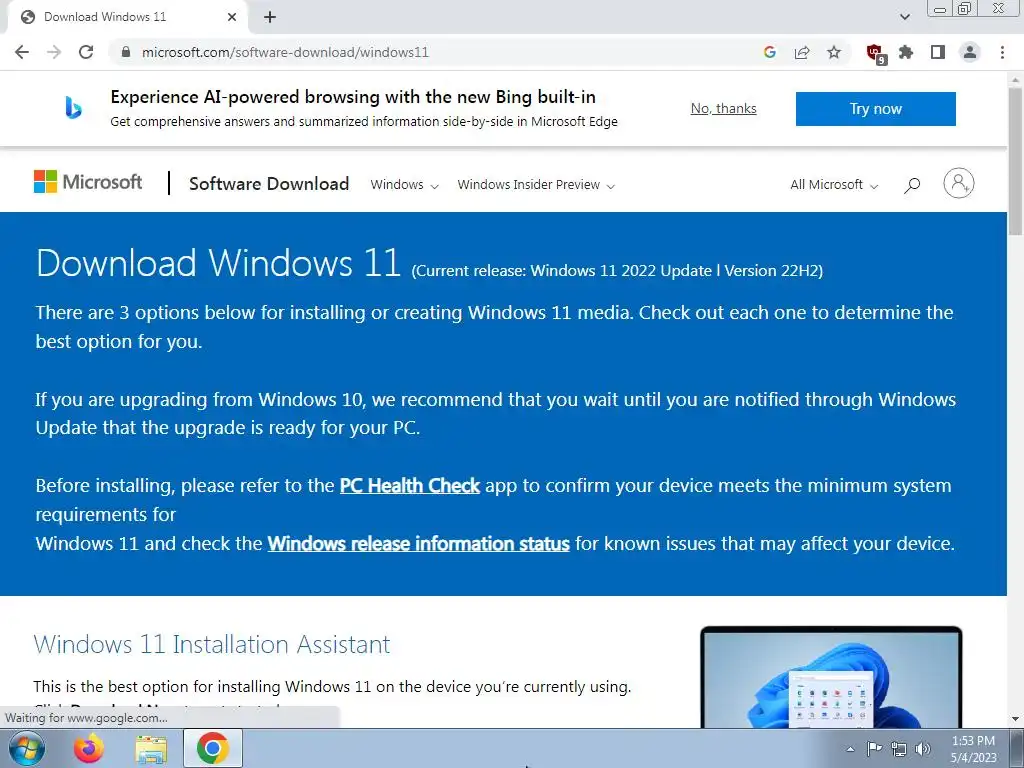Open the volume speaker tray icon
The image size is (1024, 768).
(923, 749)
